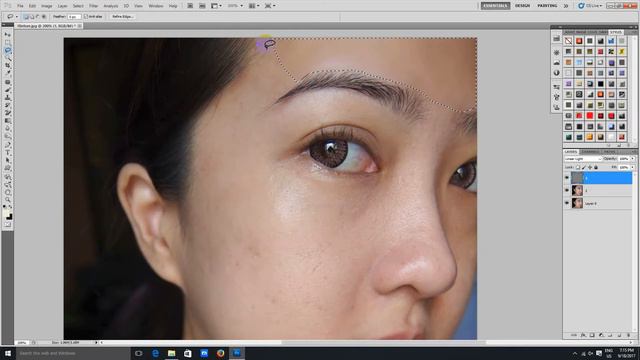Toggle Lock transparent pixels
The image size is (640, 360).
578,167
